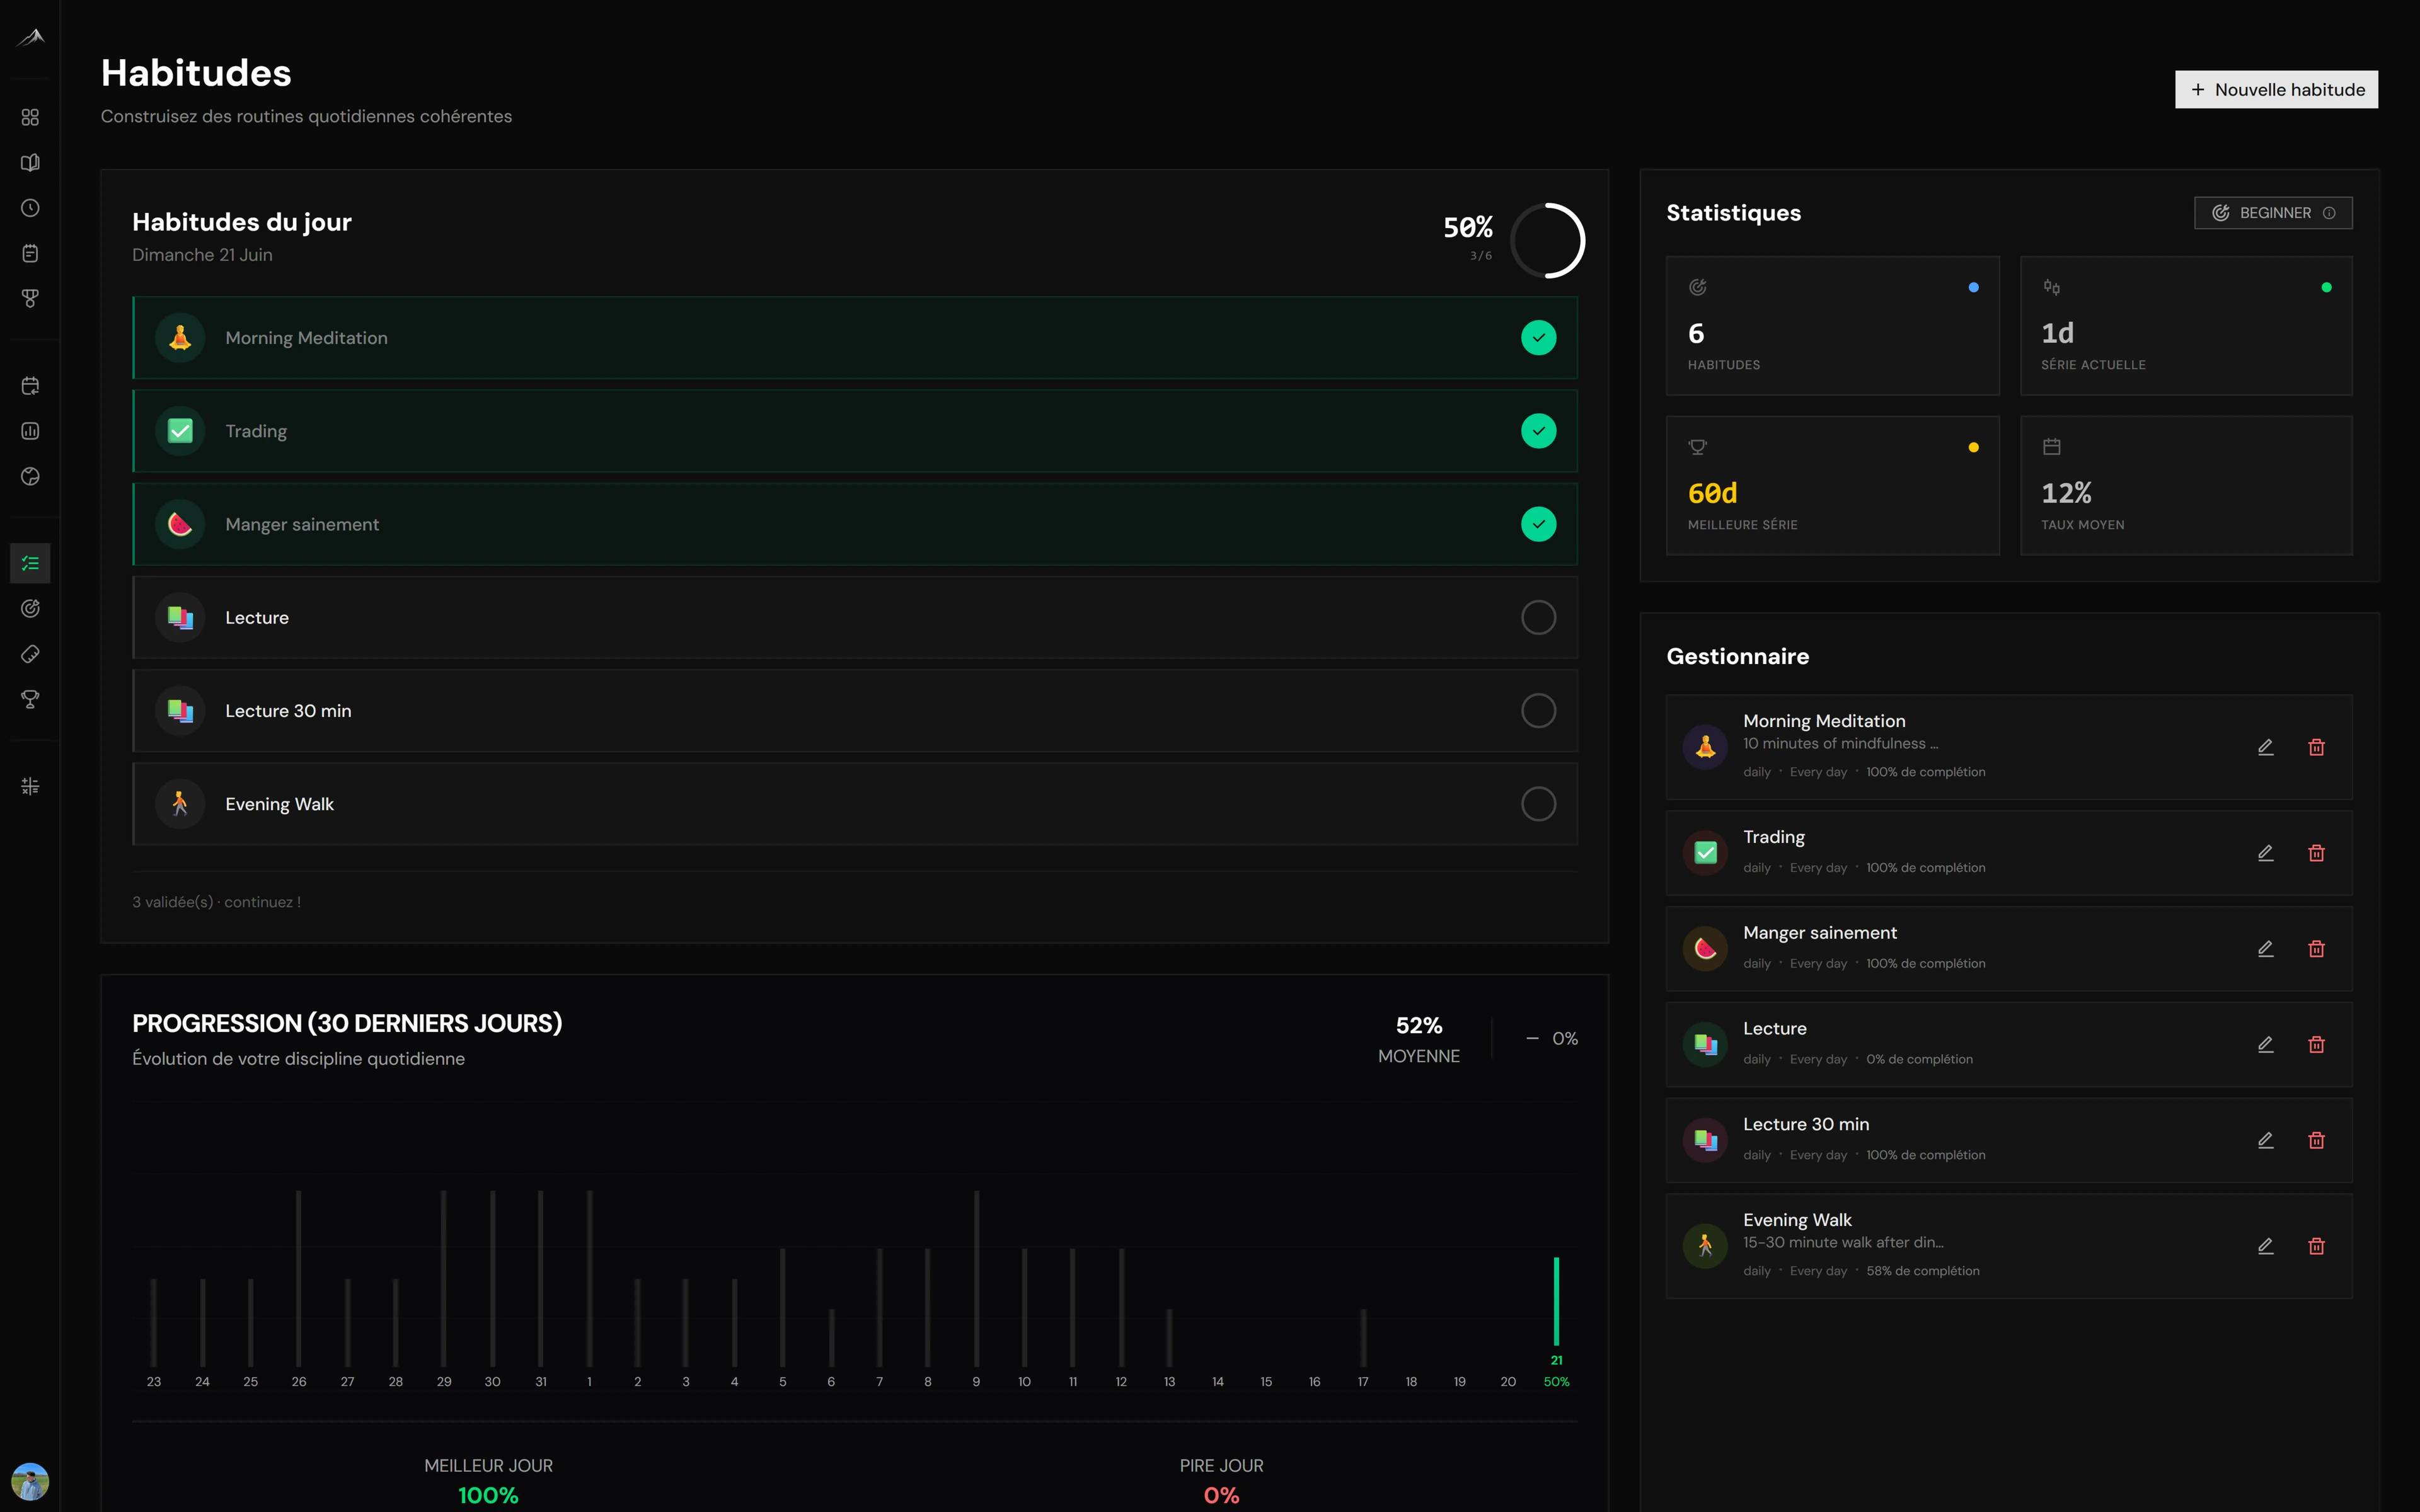
Task: Open the open-book icon in sidebar
Action: (30, 163)
